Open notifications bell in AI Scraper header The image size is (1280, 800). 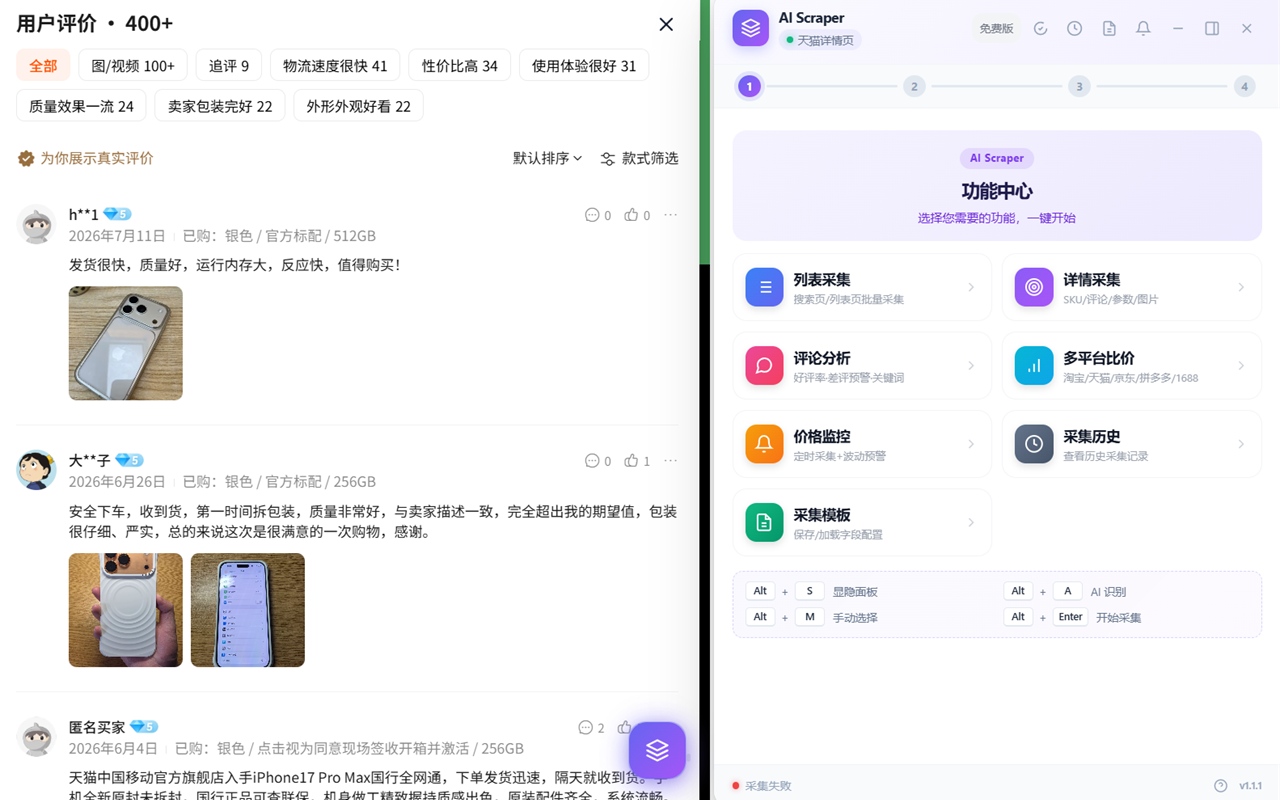coord(1143,29)
